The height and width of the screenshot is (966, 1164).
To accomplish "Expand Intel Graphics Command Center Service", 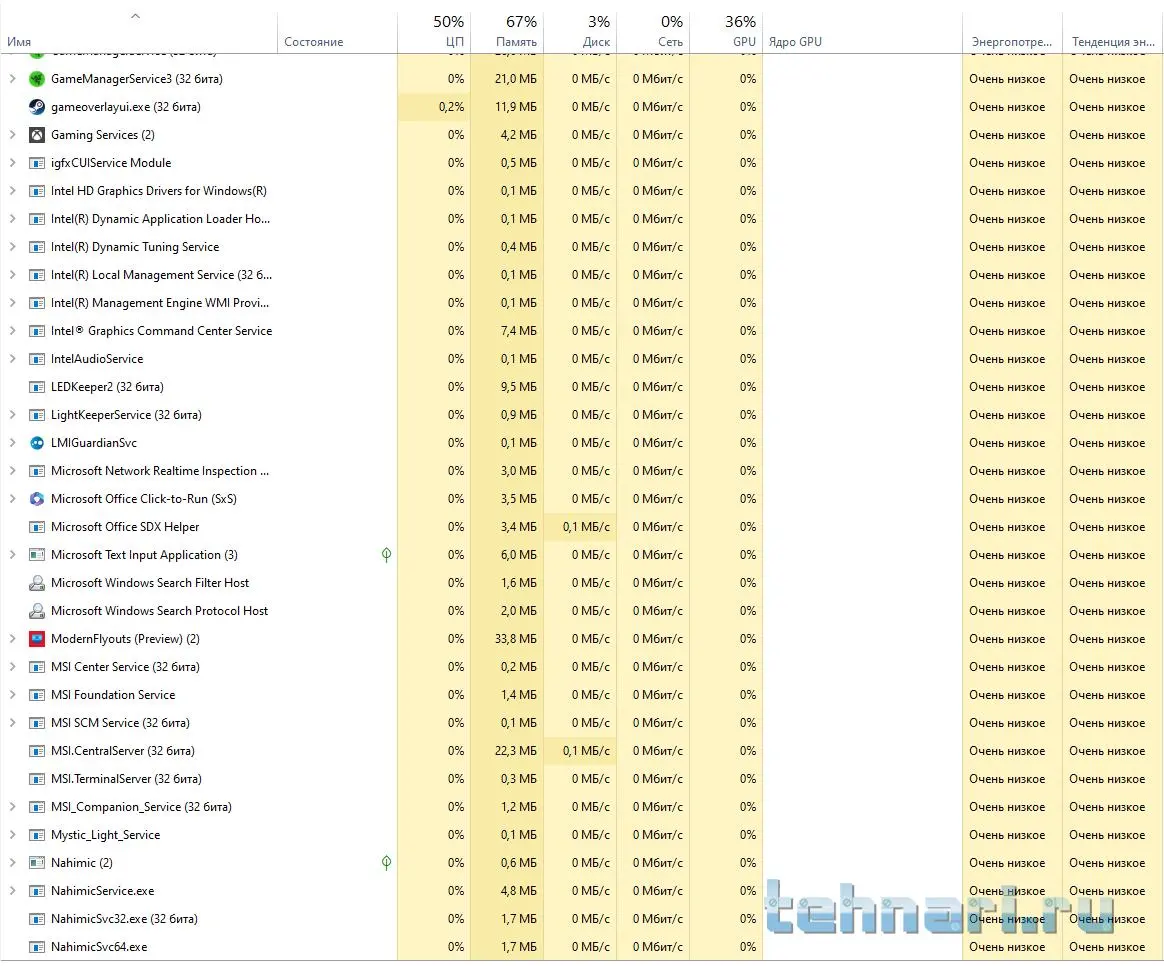I will (12, 331).
